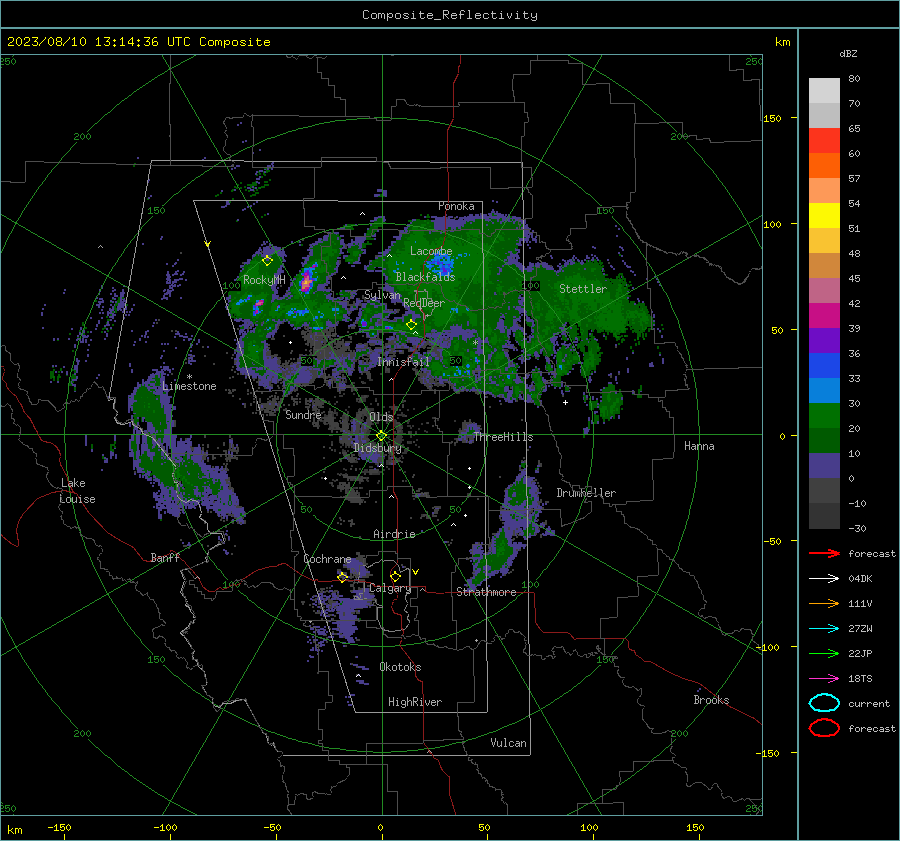This screenshot has height=841, width=900.
Task: Click the orange 111V arrow in legend
Action: click(824, 603)
